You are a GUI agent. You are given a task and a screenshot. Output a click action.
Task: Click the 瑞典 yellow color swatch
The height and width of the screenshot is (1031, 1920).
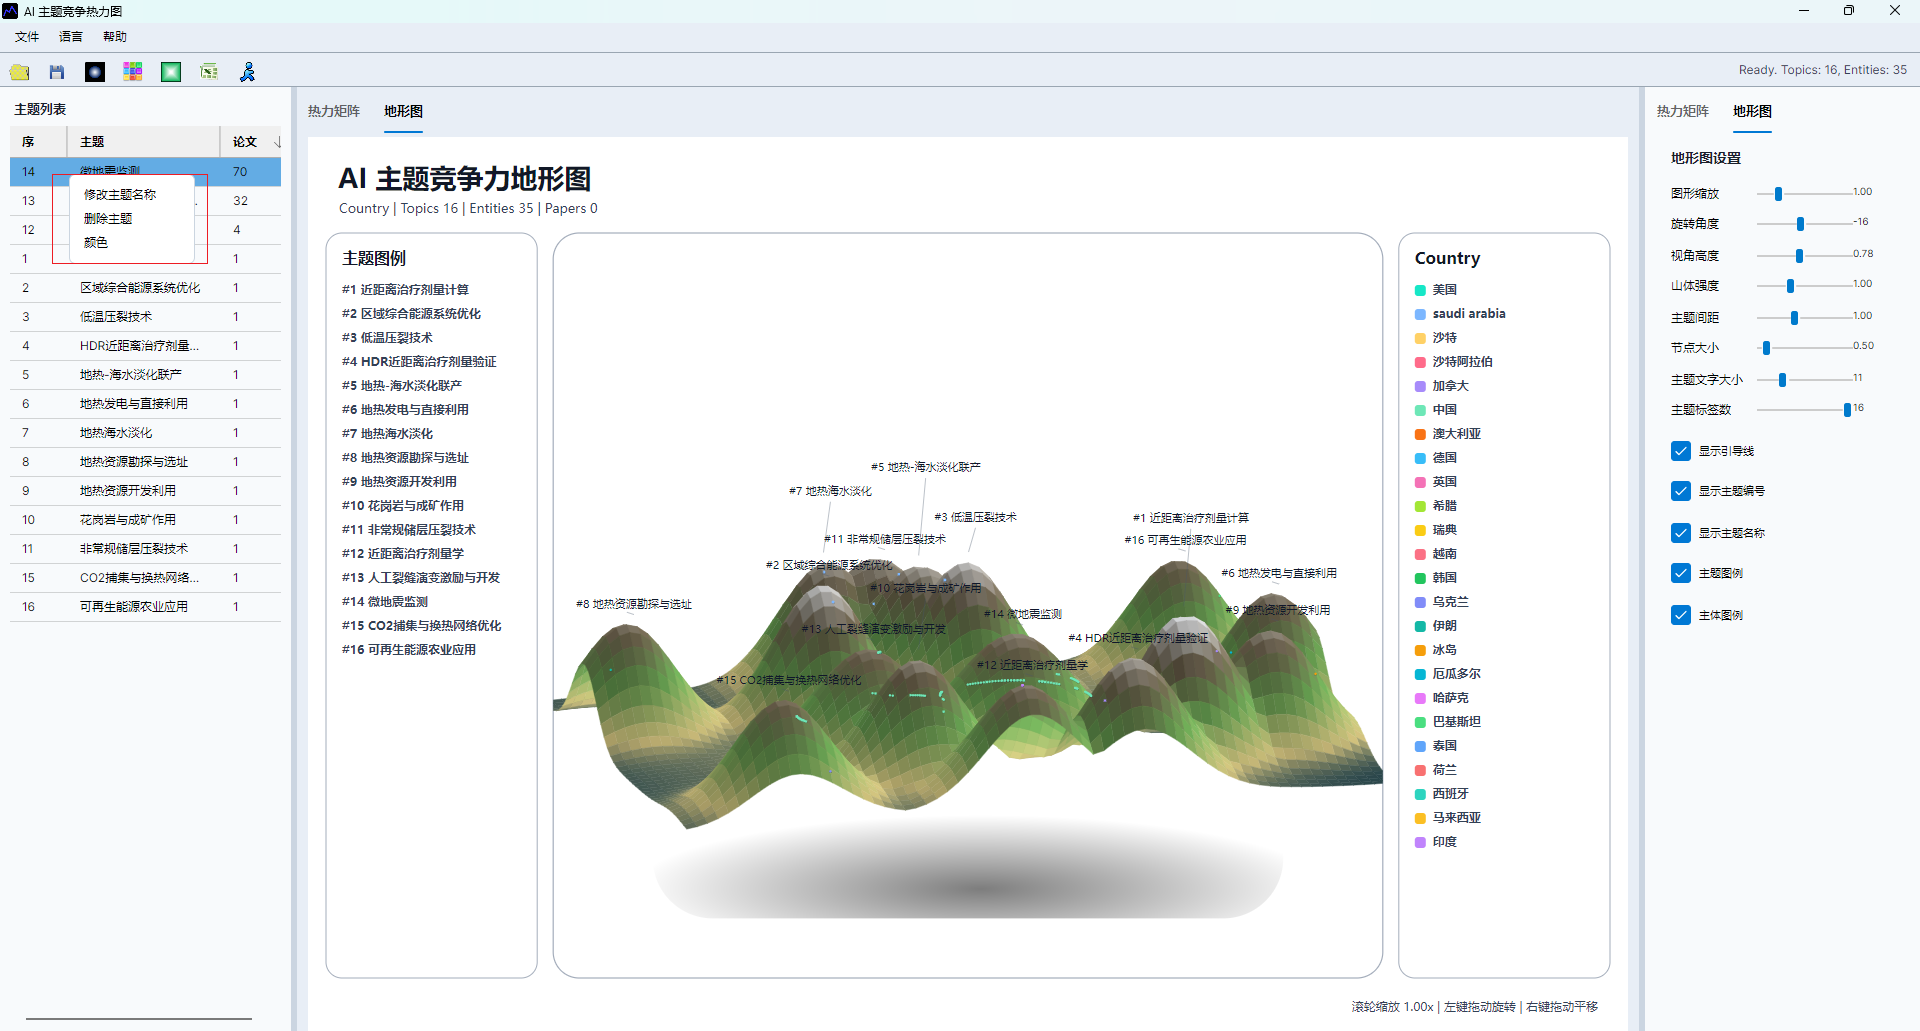tap(1420, 530)
